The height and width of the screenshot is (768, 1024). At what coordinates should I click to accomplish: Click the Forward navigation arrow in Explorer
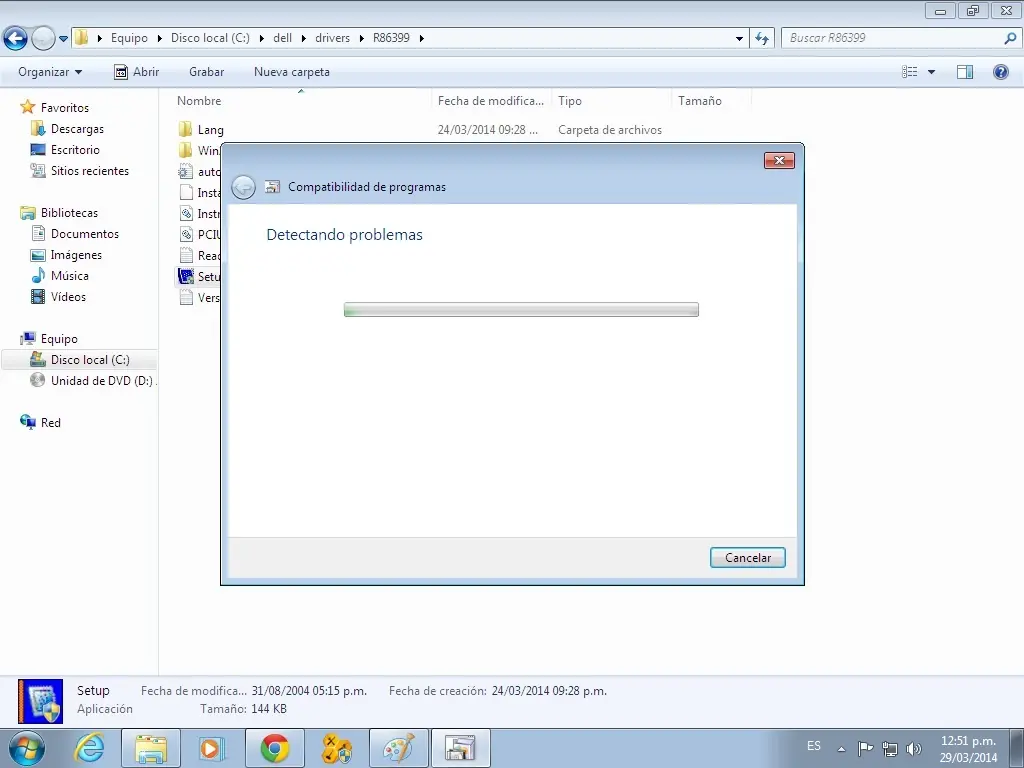[43, 38]
